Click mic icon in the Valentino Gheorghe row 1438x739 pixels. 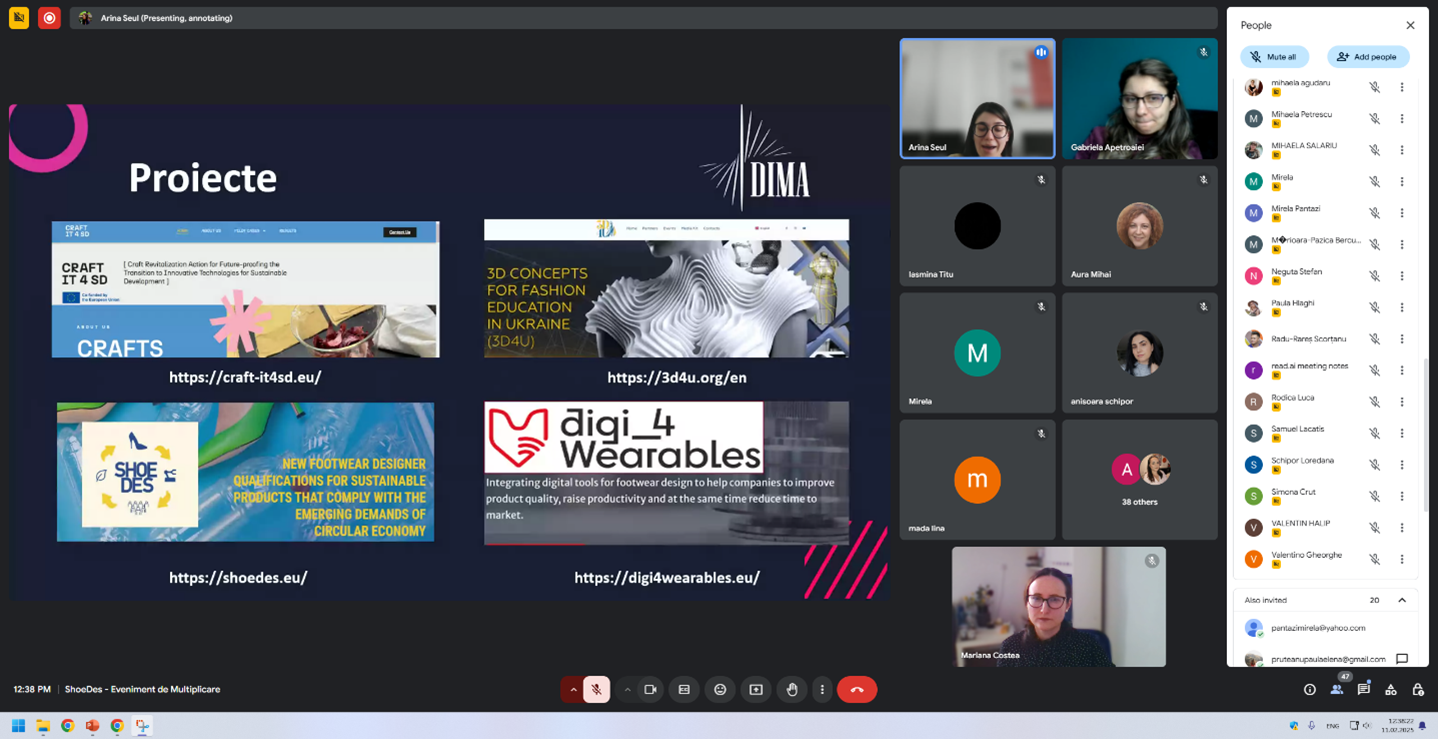click(1375, 559)
